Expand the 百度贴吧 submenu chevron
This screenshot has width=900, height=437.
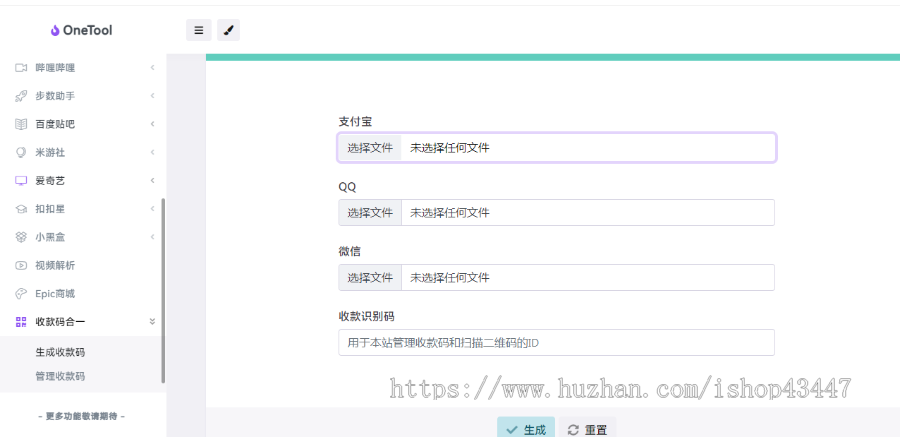(x=152, y=124)
